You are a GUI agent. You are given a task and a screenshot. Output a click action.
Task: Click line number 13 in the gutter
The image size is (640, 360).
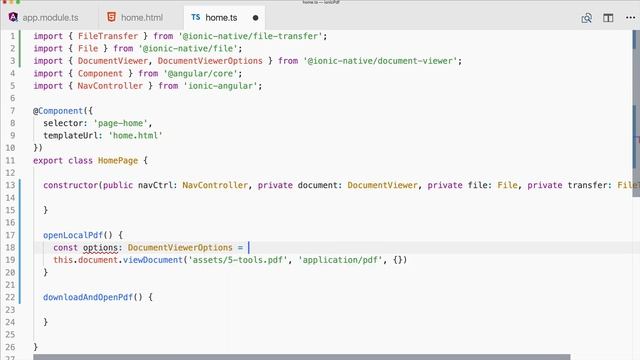(x=10, y=185)
